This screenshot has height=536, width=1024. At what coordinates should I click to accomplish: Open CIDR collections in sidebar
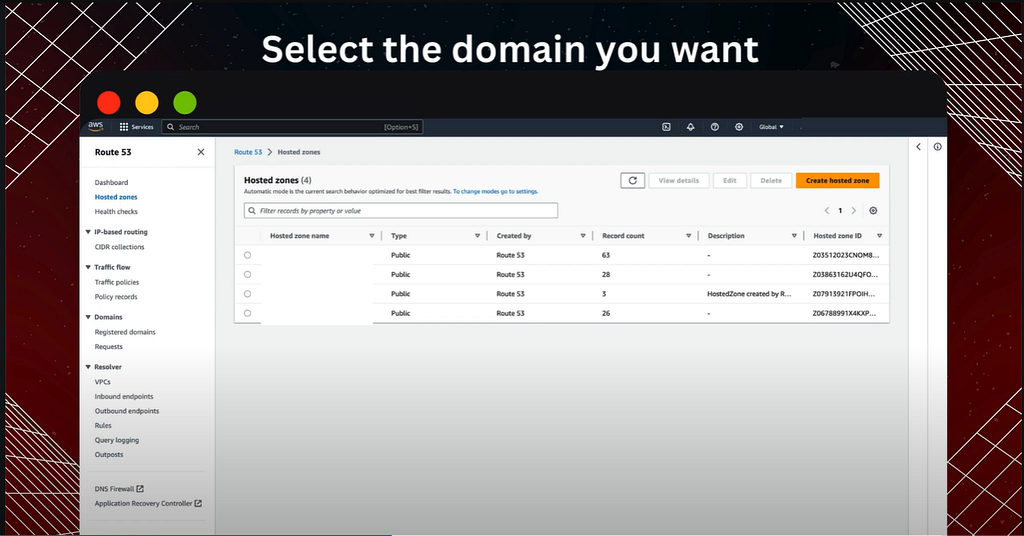[x=119, y=247]
